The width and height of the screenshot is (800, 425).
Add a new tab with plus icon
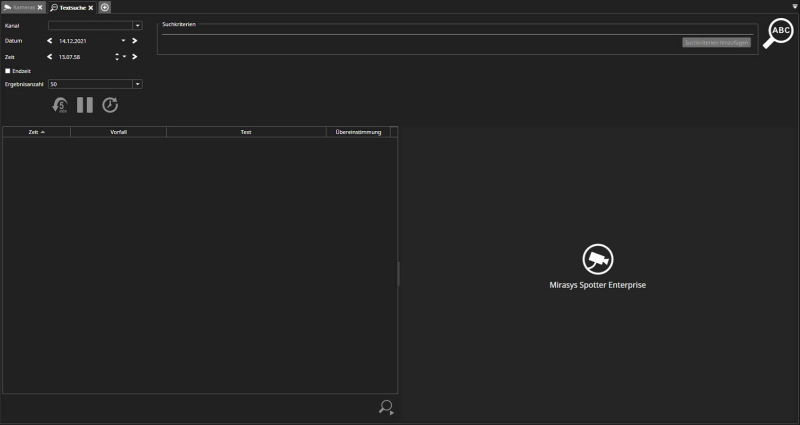tap(105, 7)
